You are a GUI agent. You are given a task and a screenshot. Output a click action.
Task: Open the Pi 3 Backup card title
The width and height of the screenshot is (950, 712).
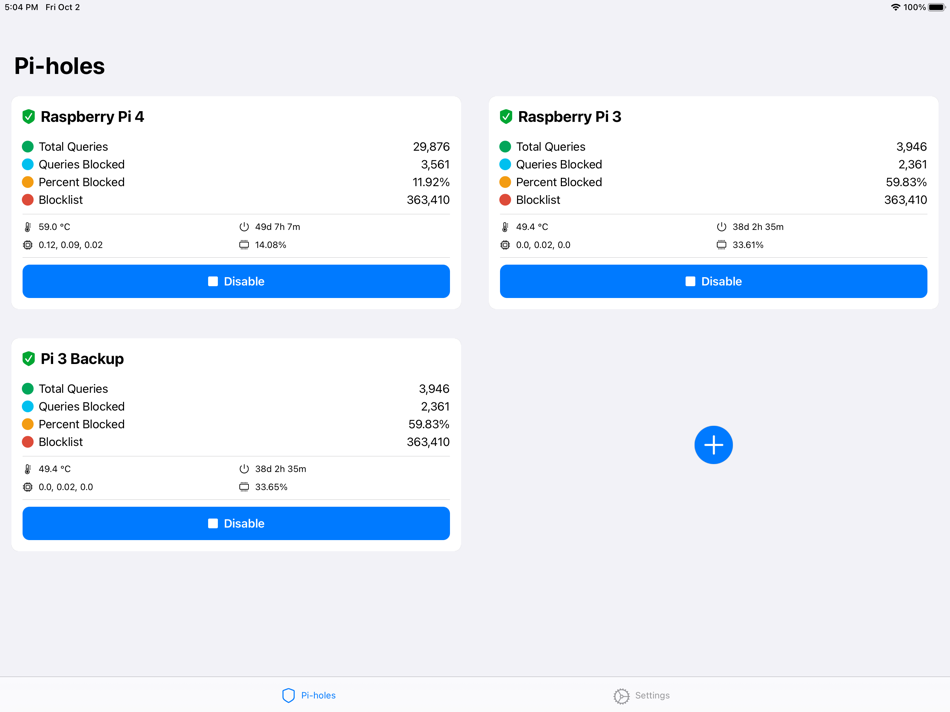coord(82,359)
